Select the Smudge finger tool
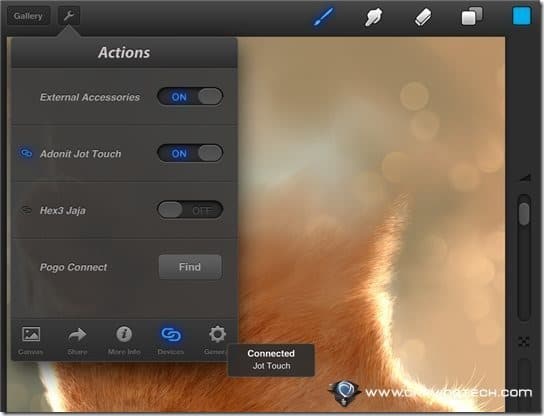This screenshot has width=544, height=416. point(373,16)
